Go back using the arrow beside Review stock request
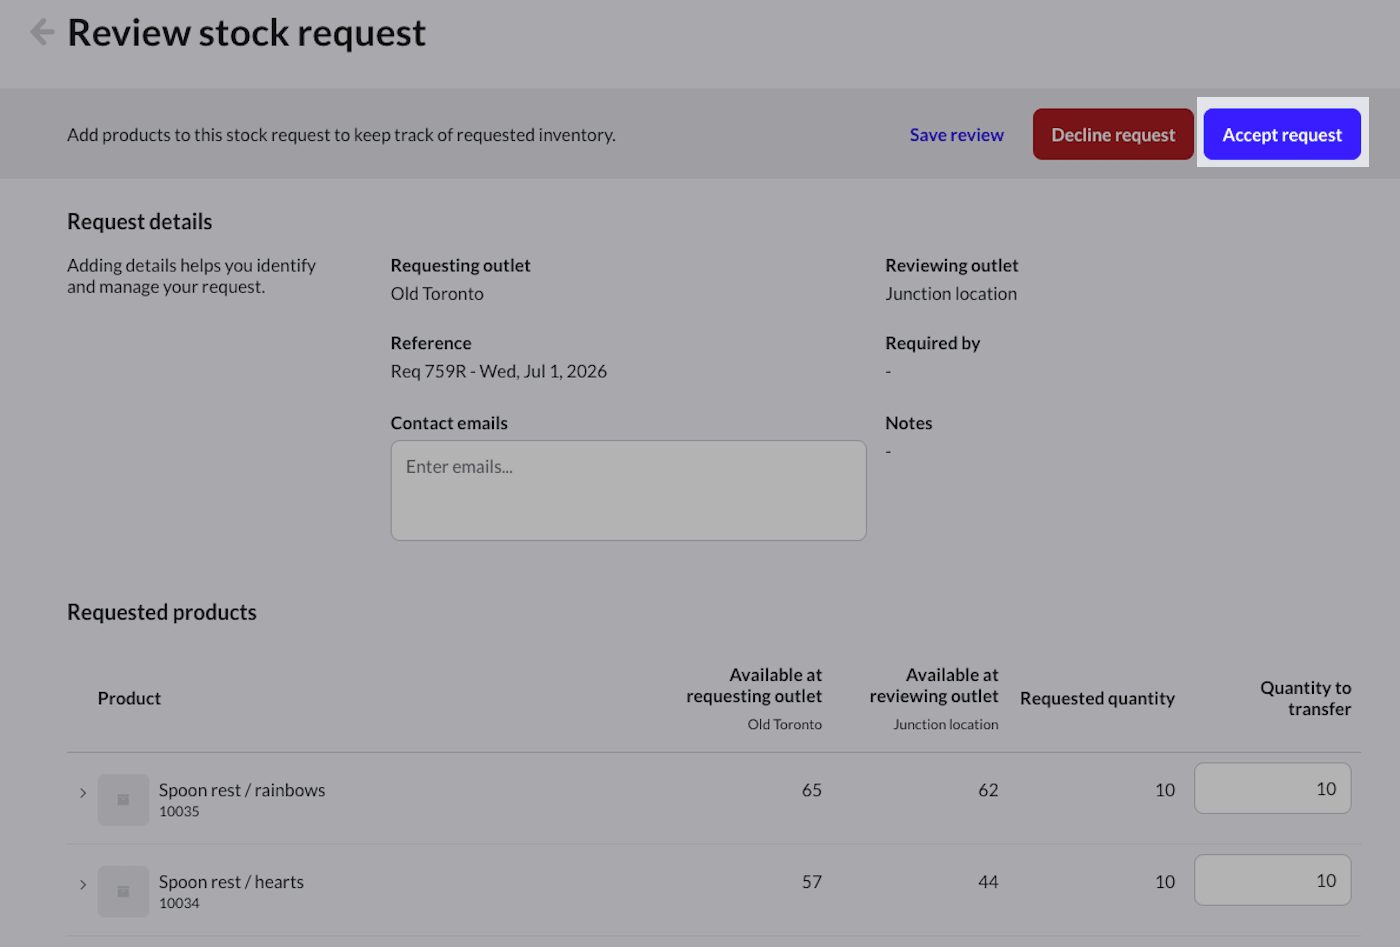1400x947 pixels. (x=42, y=32)
